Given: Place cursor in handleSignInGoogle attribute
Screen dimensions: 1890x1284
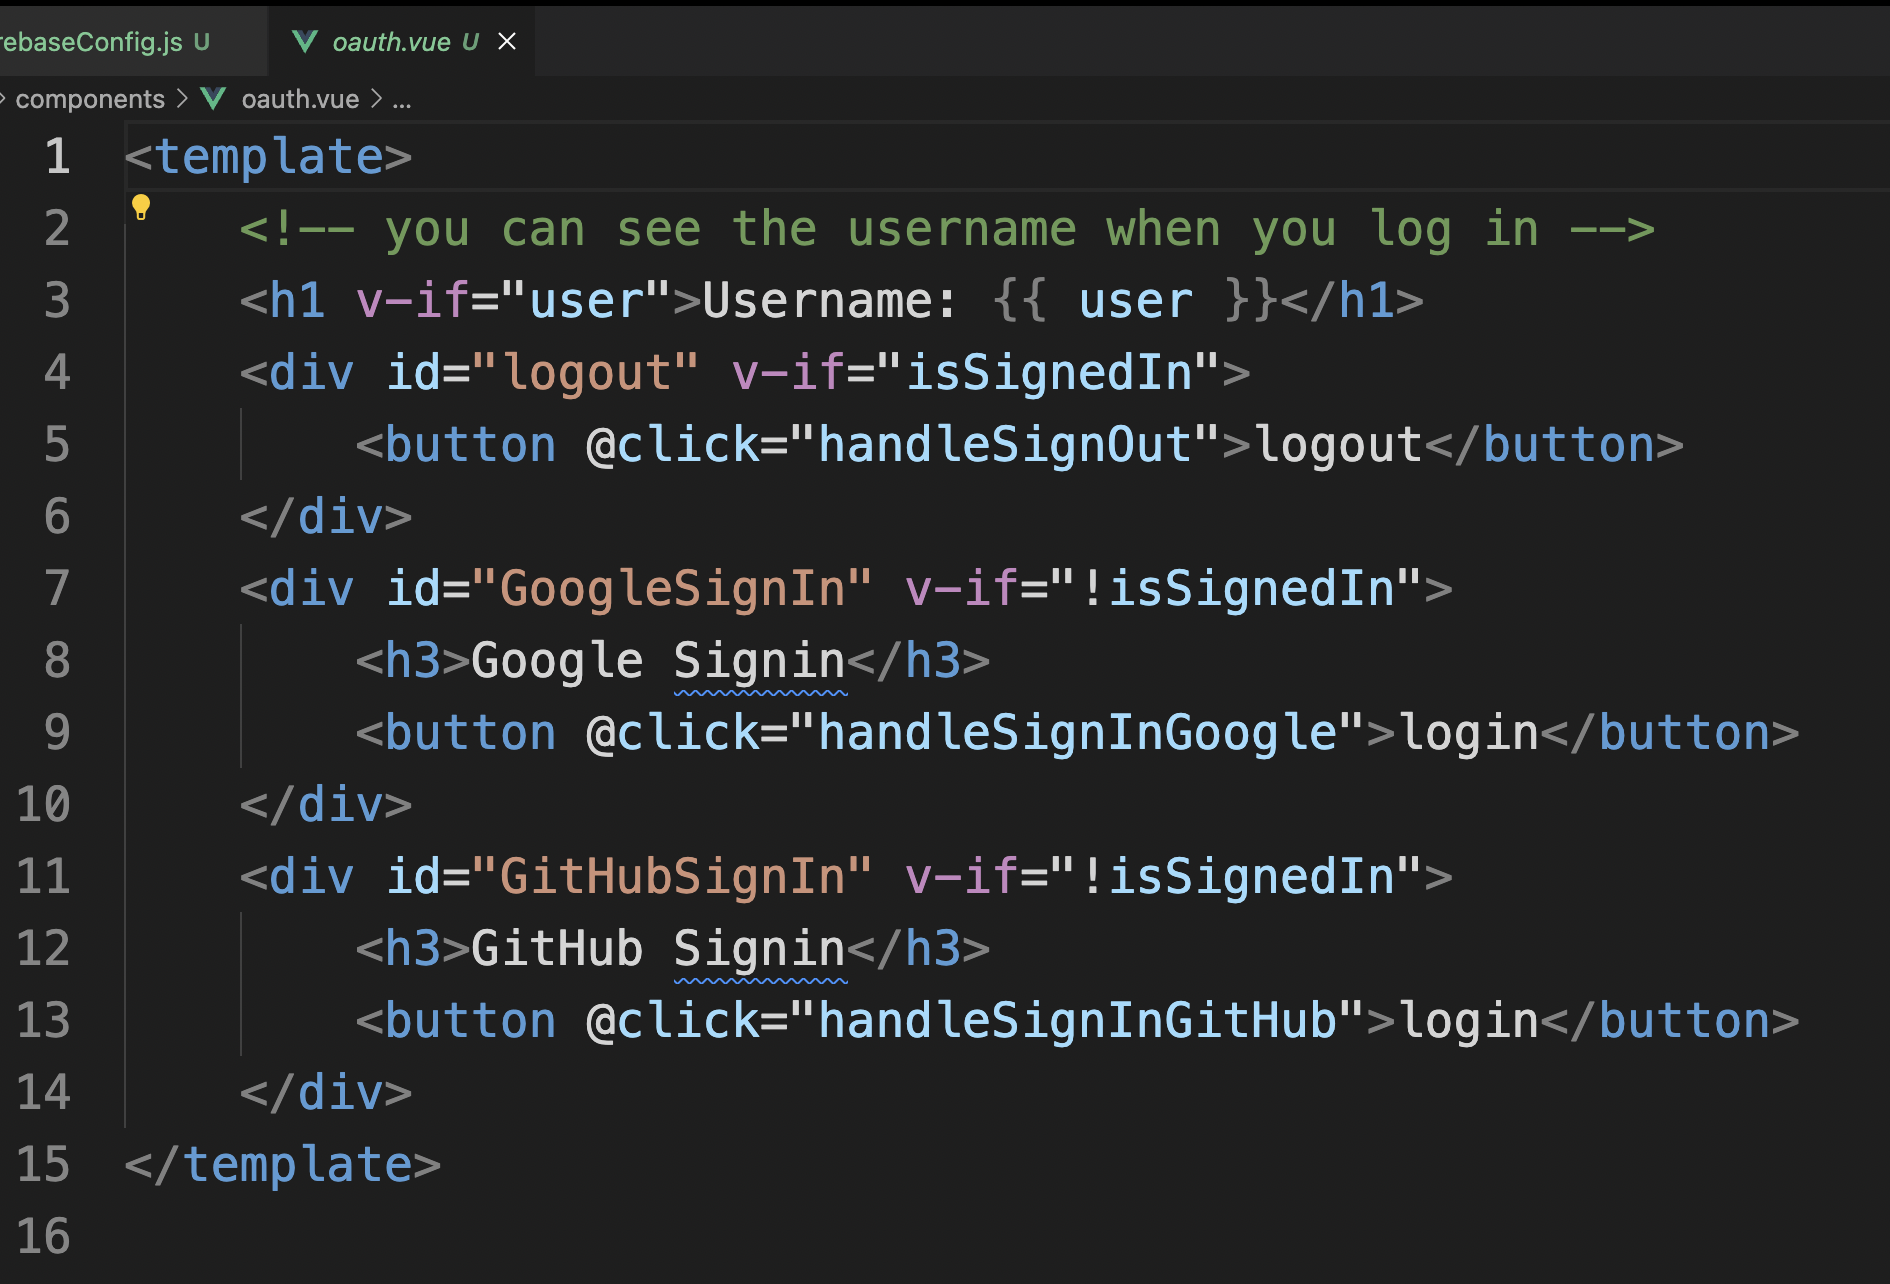Looking at the screenshot, I should [1077, 733].
